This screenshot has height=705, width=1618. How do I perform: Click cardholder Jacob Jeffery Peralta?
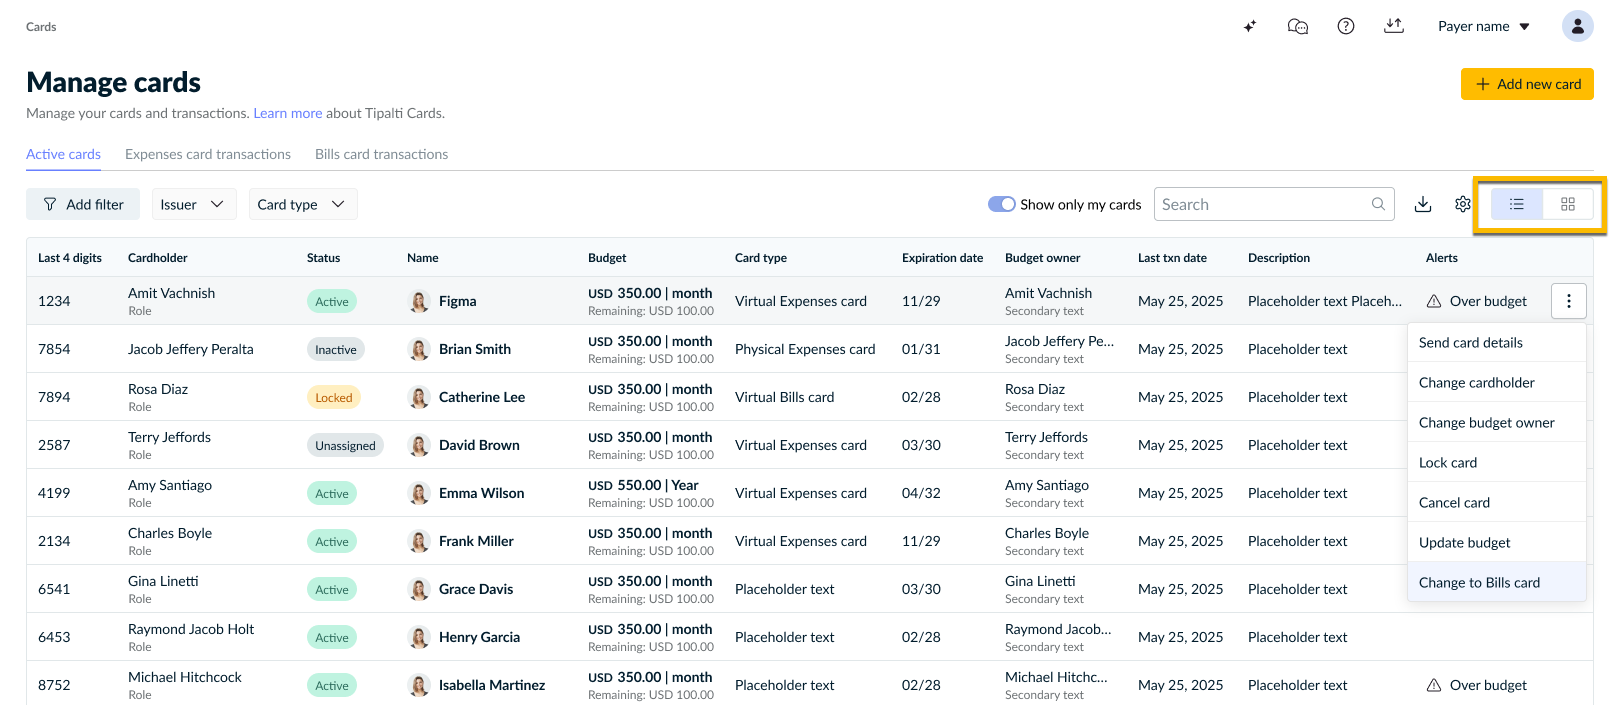[191, 349]
